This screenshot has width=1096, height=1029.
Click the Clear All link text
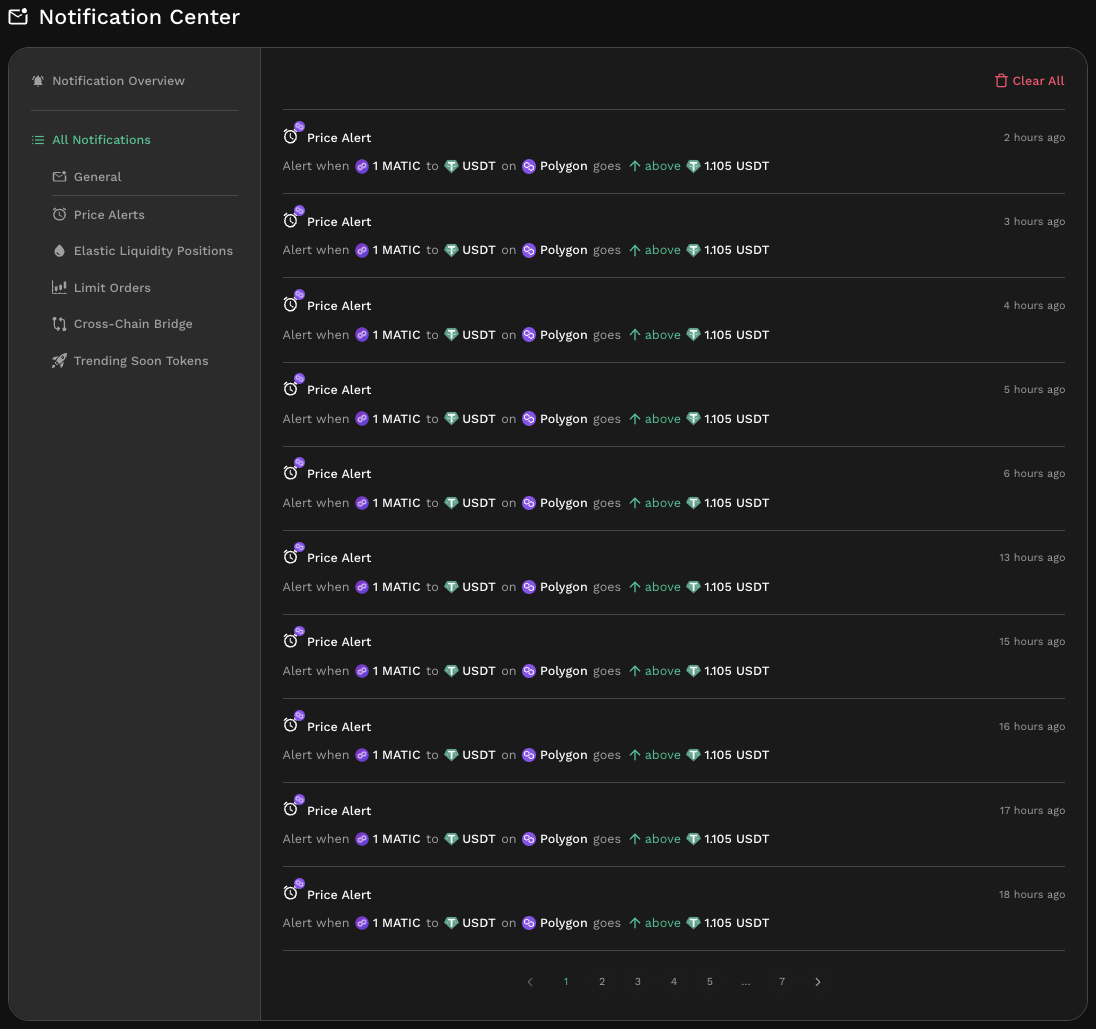click(1038, 81)
